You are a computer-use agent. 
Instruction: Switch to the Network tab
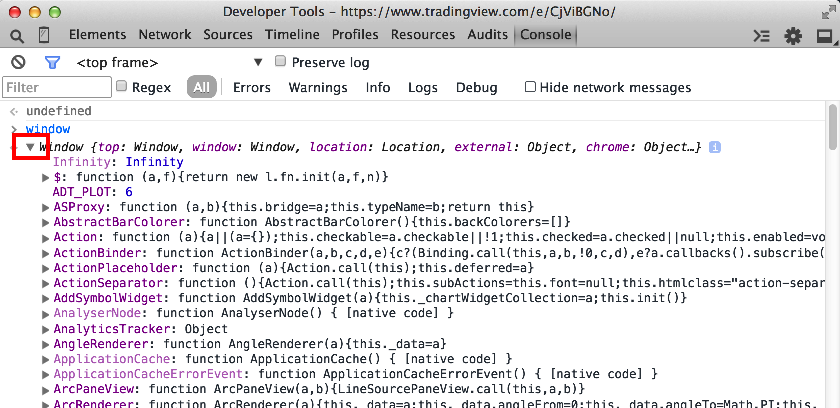click(164, 35)
